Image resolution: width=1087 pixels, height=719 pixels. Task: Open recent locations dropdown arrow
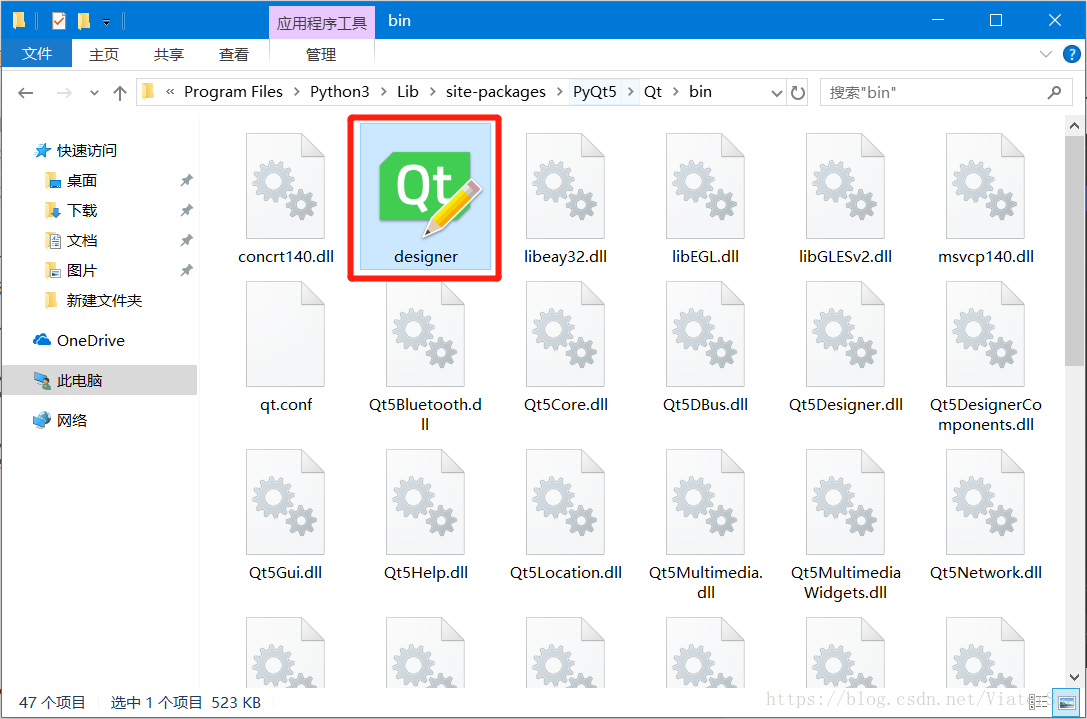(94, 92)
